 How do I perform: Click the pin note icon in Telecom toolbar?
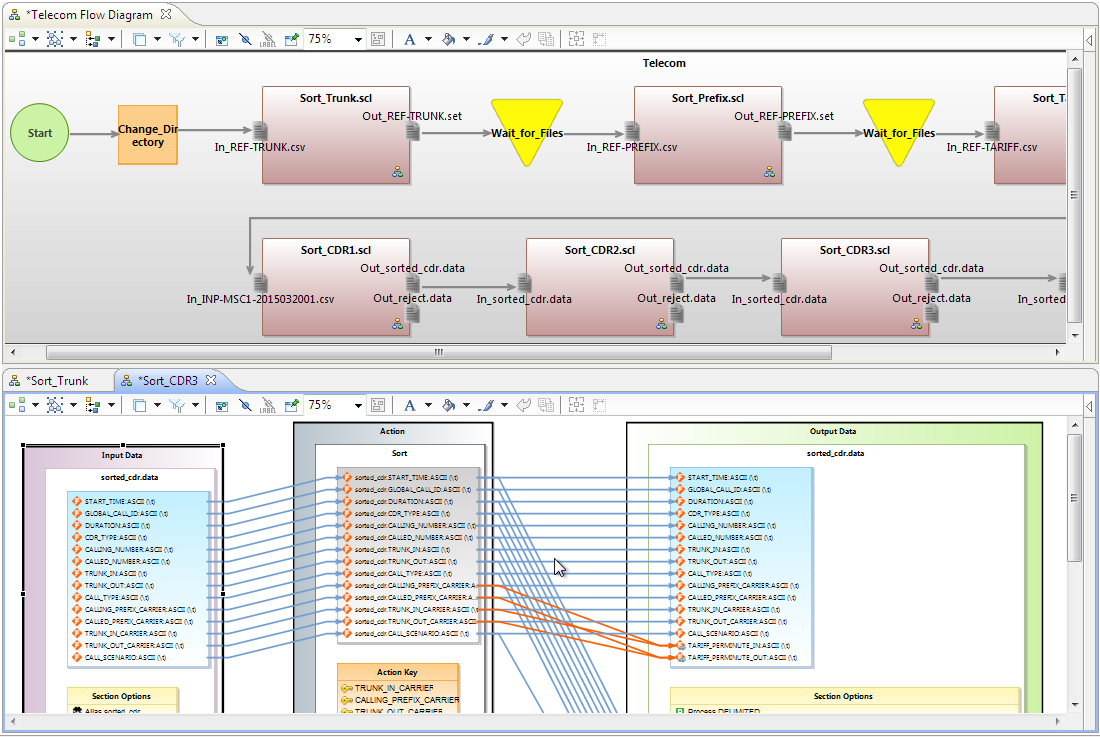(292, 39)
